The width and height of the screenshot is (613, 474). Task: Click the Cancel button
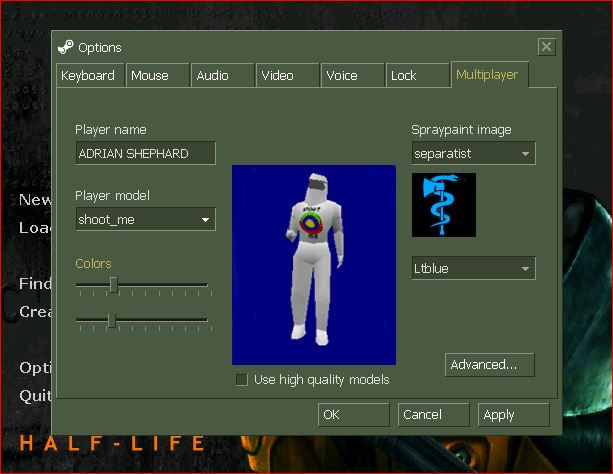click(434, 415)
